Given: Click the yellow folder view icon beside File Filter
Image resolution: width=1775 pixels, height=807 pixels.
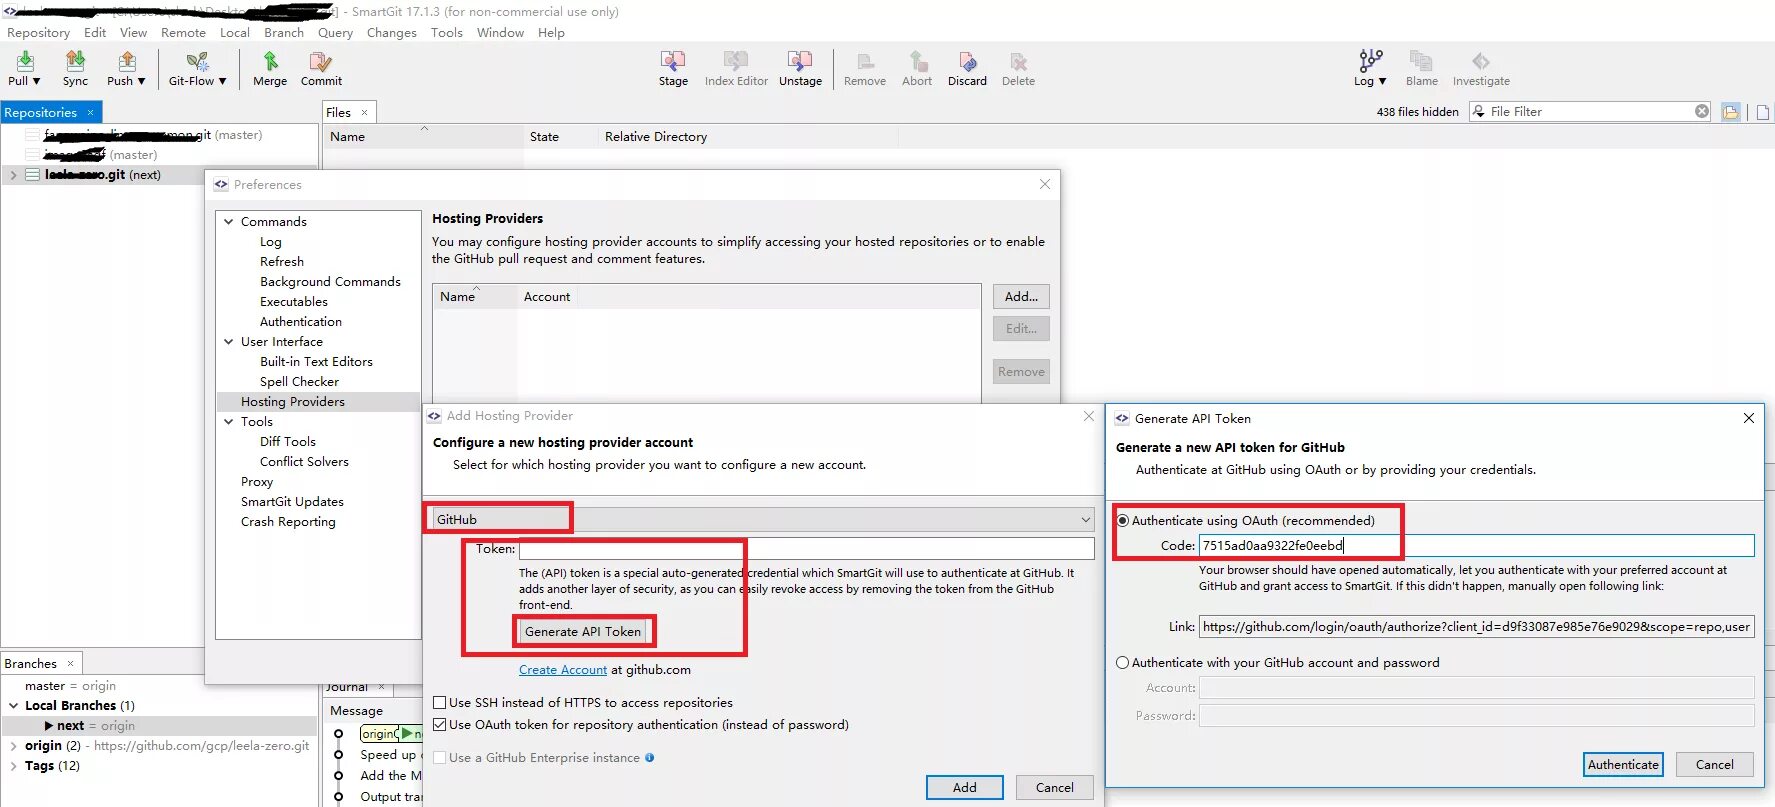Looking at the screenshot, I should pos(1731,112).
